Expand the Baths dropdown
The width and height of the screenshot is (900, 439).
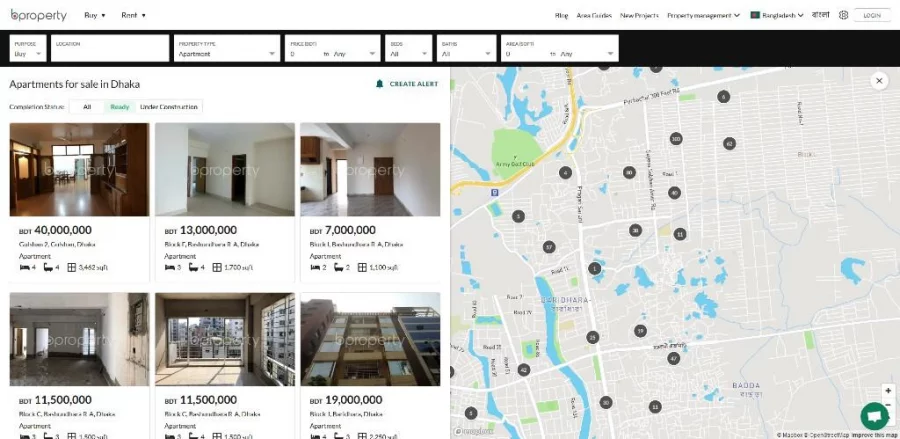click(467, 48)
